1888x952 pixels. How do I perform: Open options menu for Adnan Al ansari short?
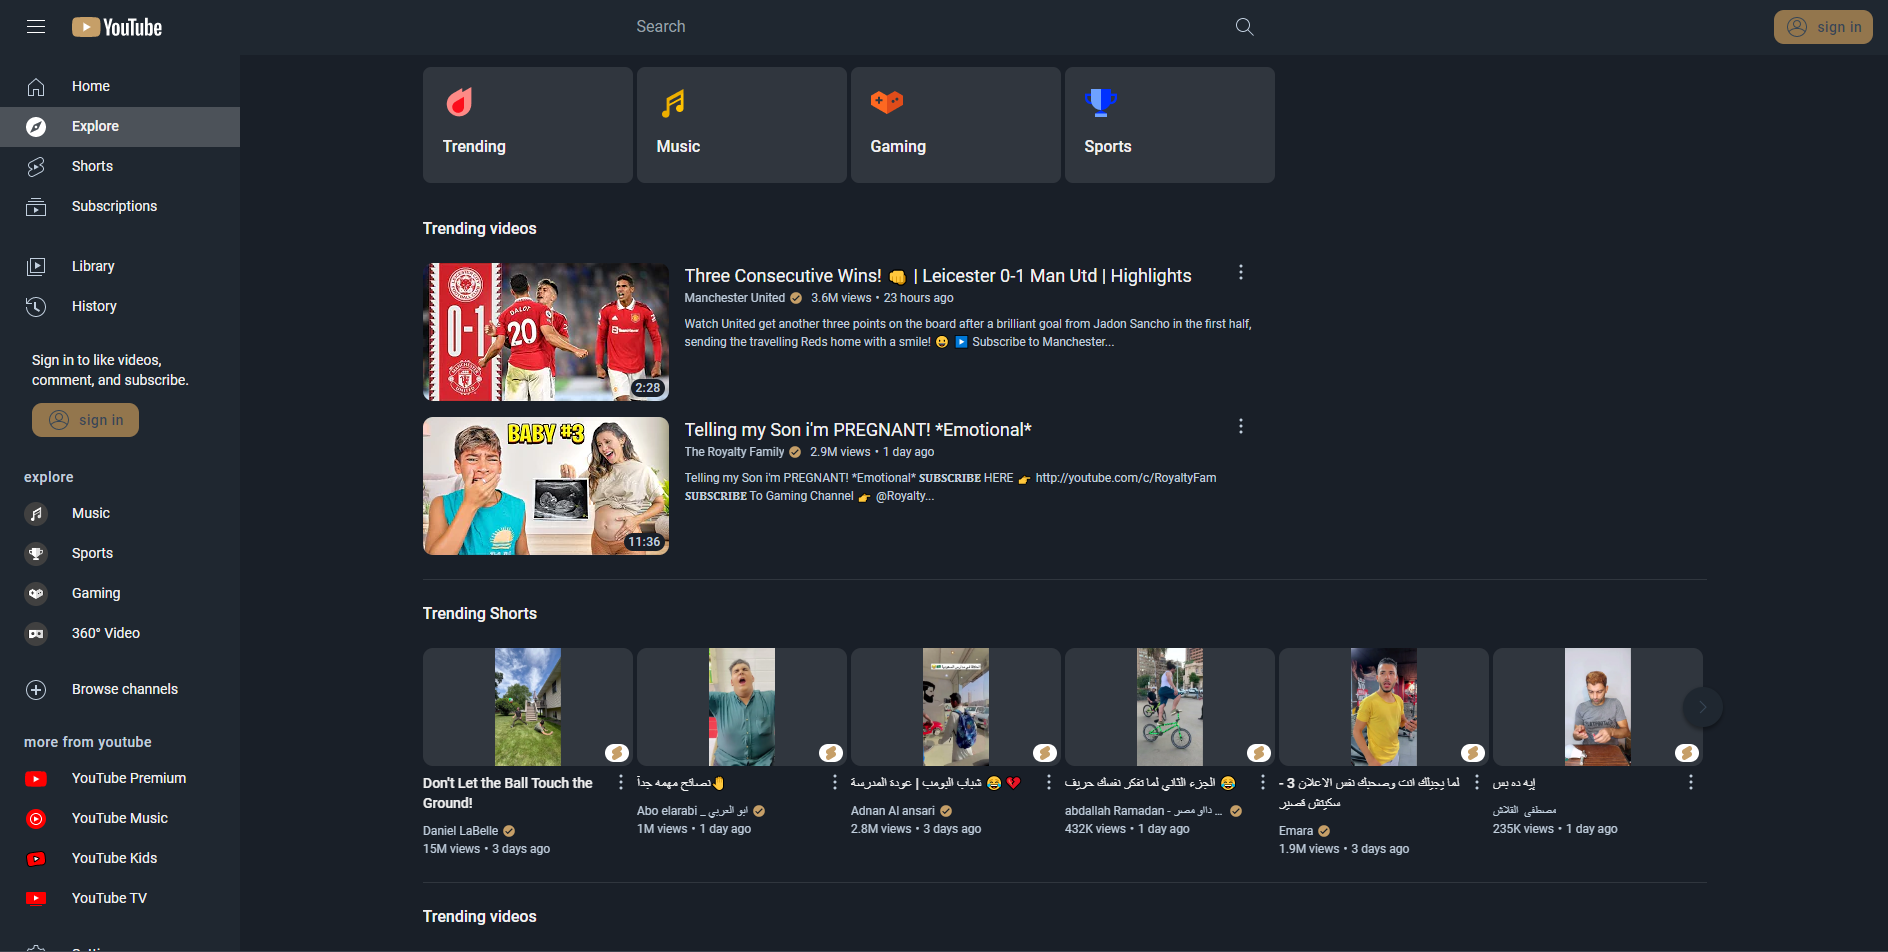click(x=1049, y=782)
